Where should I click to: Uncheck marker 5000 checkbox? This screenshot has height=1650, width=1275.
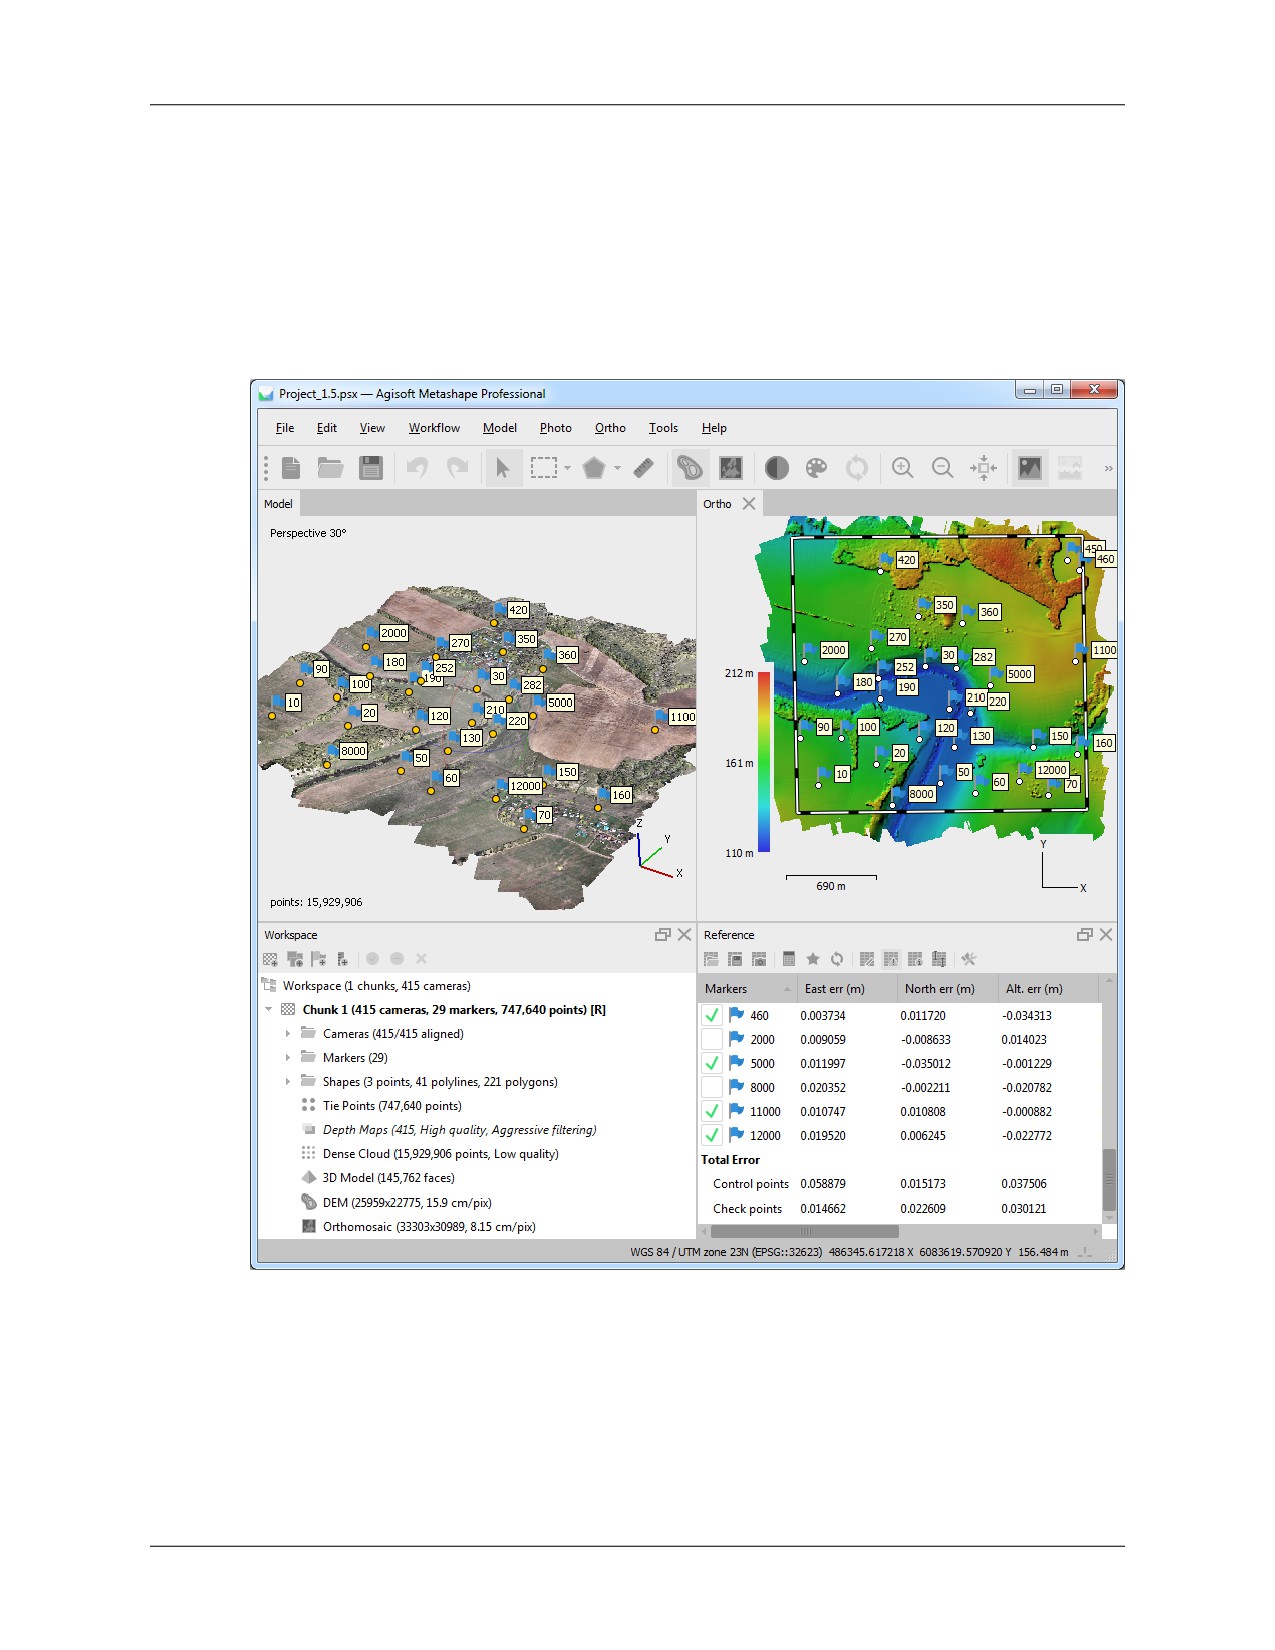[x=712, y=1063]
